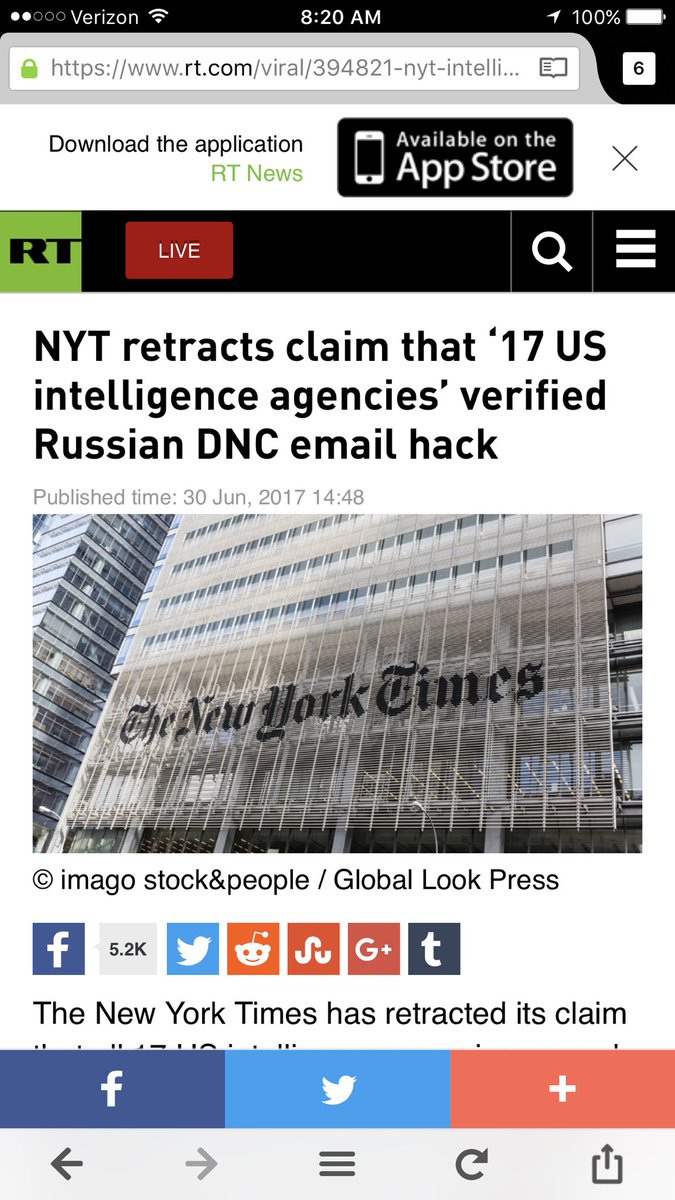Expand more sharing options plus button
Image resolution: width=675 pixels, height=1200 pixels.
(563, 1089)
